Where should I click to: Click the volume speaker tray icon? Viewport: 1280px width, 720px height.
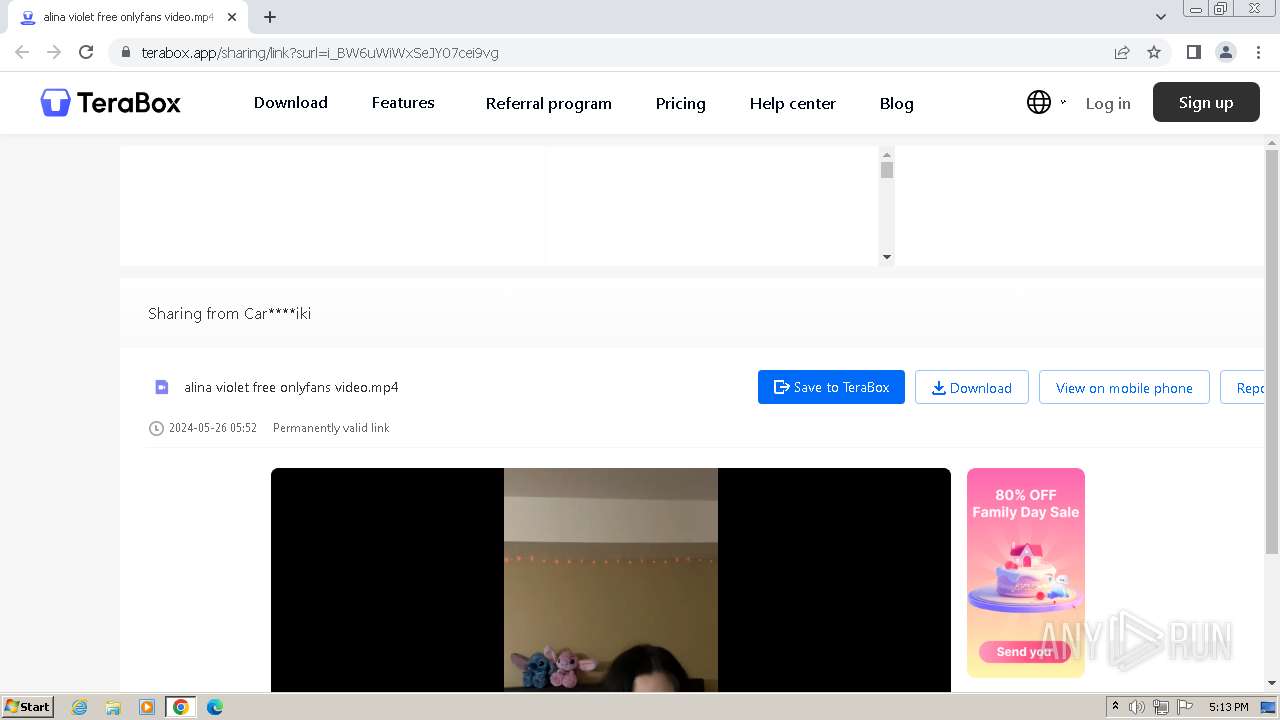(1137, 707)
